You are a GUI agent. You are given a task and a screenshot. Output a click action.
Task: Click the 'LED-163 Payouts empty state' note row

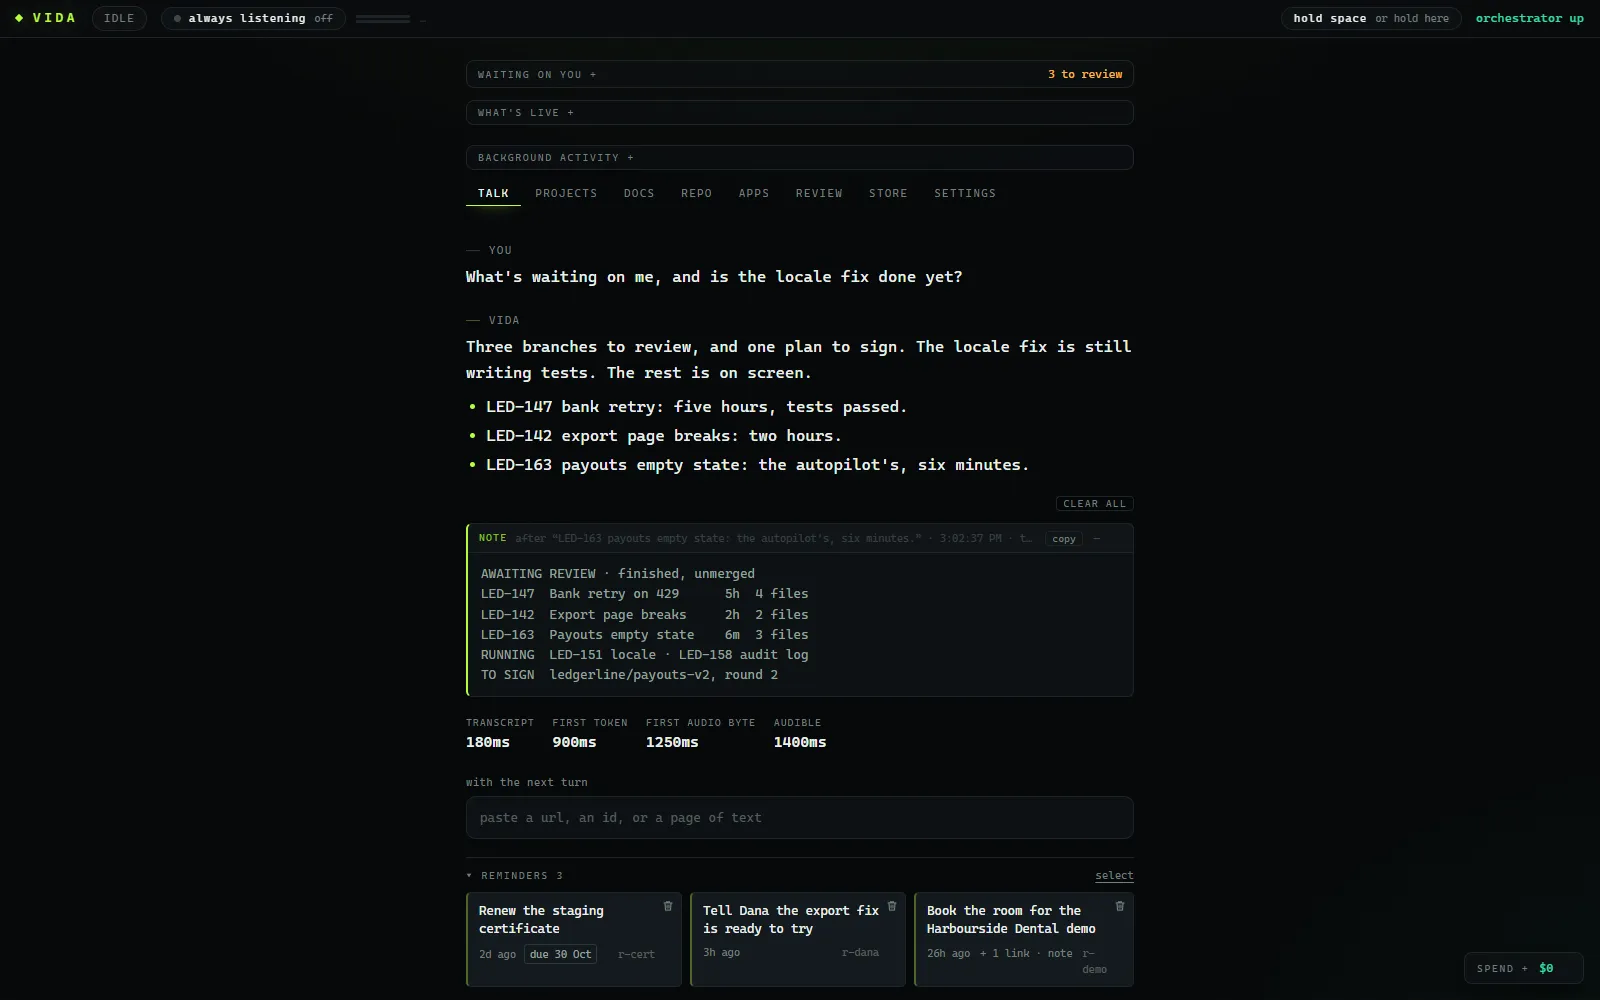pos(644,635)
